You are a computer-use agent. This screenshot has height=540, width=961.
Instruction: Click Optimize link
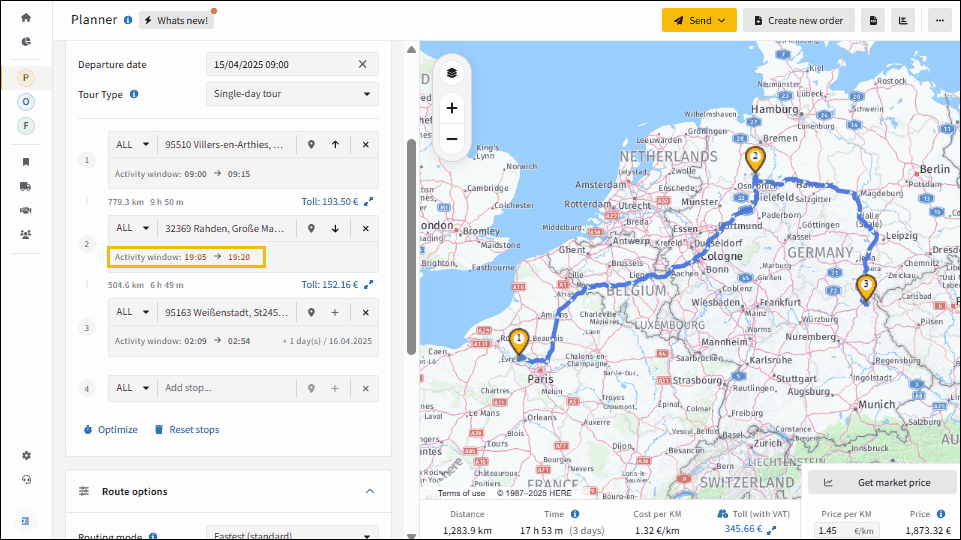click(111, 430)
